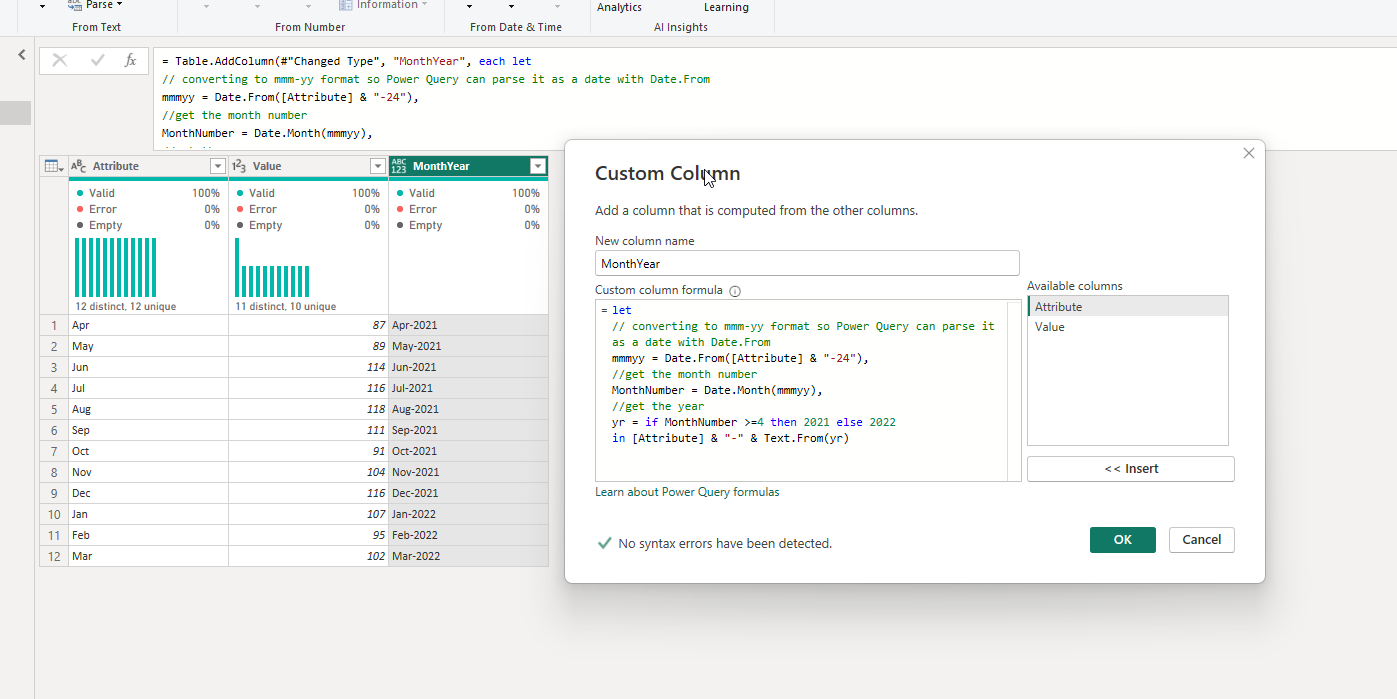Click the Apr cell in Attribute column
The height and width of the screenshot is (699, 1397).
[148, 325]
